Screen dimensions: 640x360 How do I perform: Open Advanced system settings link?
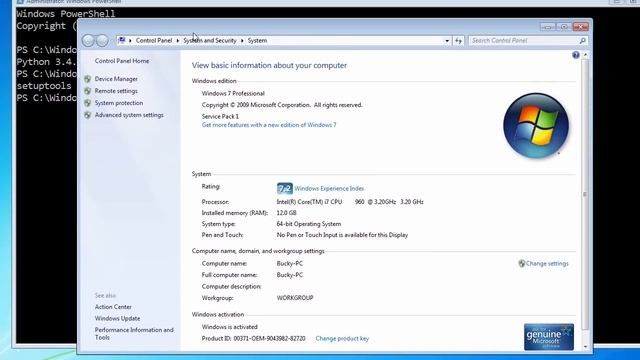(129, 115)
